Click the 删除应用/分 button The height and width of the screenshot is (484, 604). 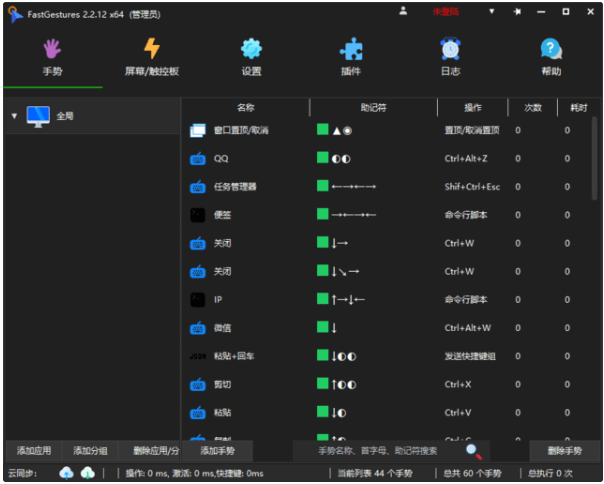[x=149, y=451]
